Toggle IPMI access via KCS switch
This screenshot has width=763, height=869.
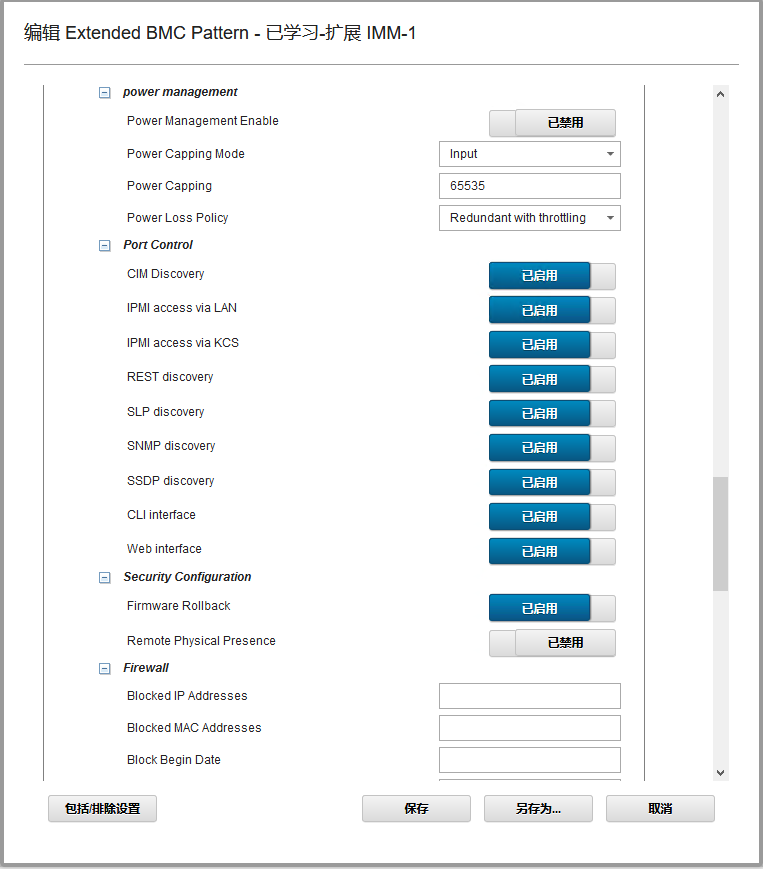[552, 344]
